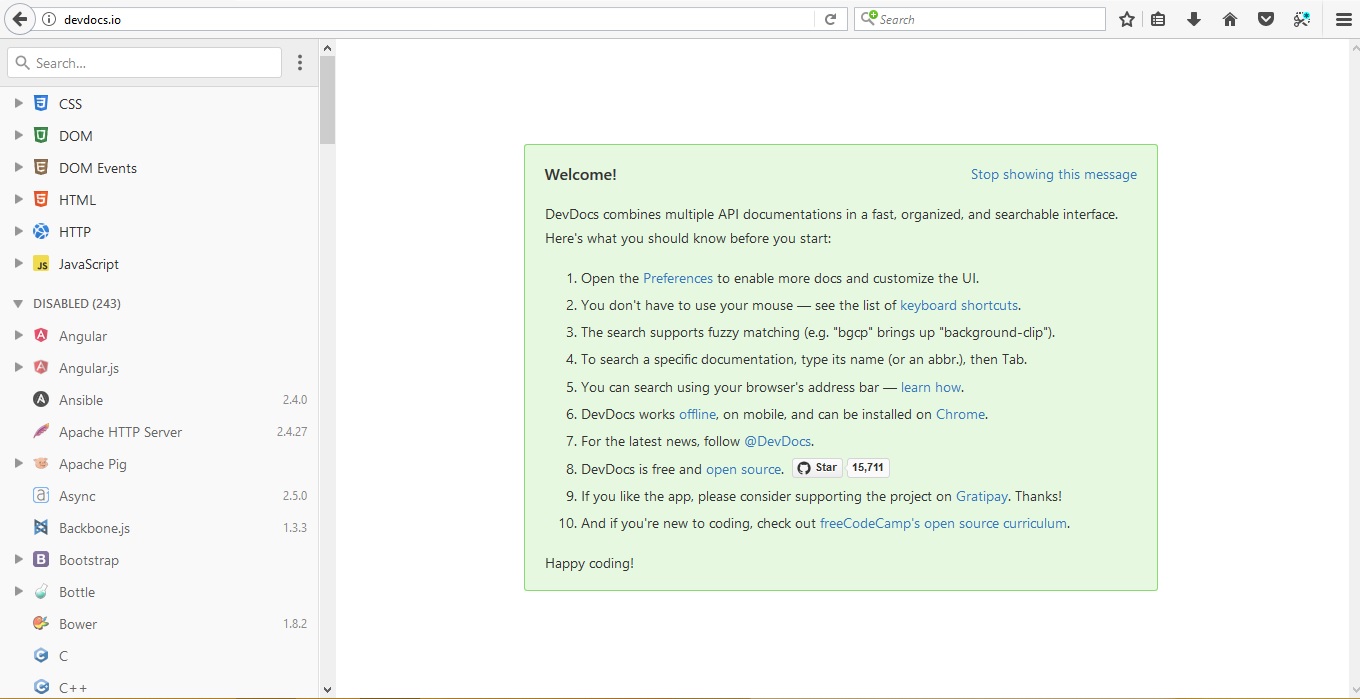Click the Bower bird icon
1360x699 pixels.
click(x=41, y=624)
